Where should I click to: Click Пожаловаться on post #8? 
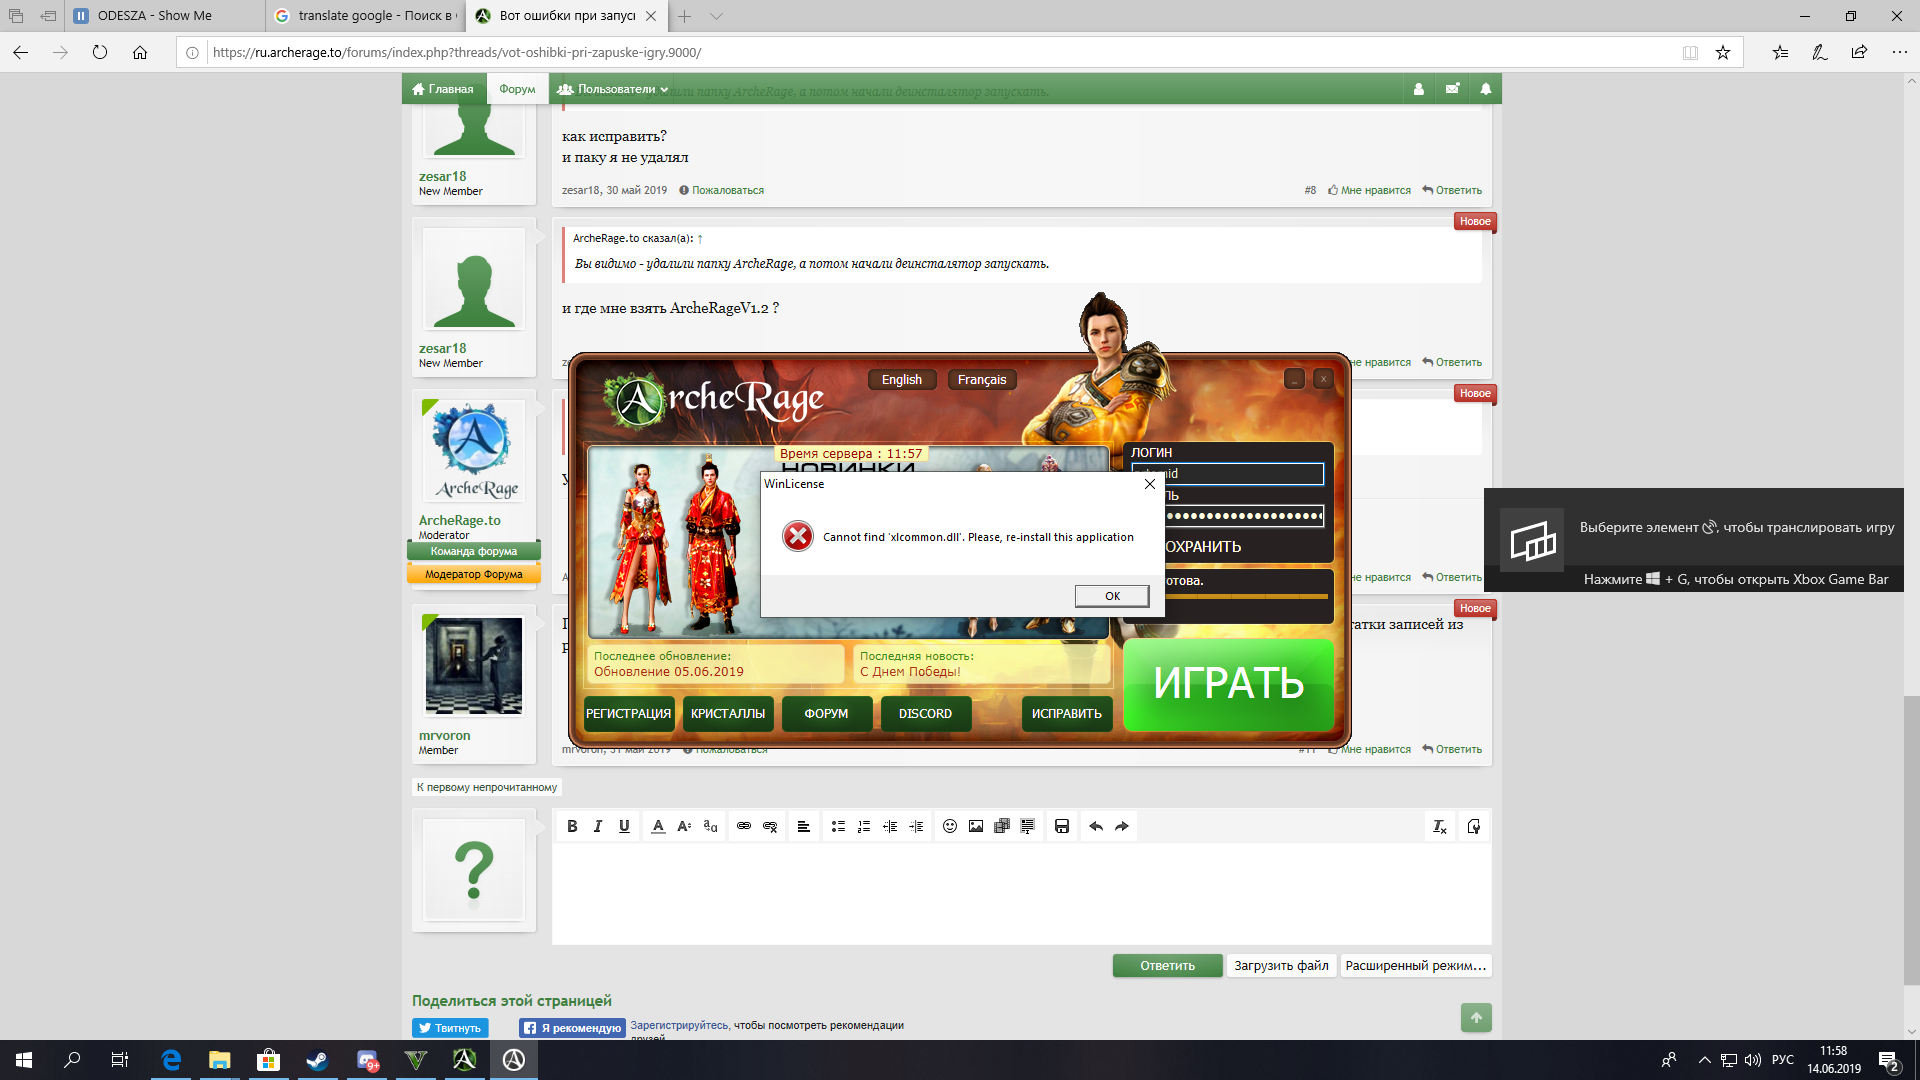(721, 190)
